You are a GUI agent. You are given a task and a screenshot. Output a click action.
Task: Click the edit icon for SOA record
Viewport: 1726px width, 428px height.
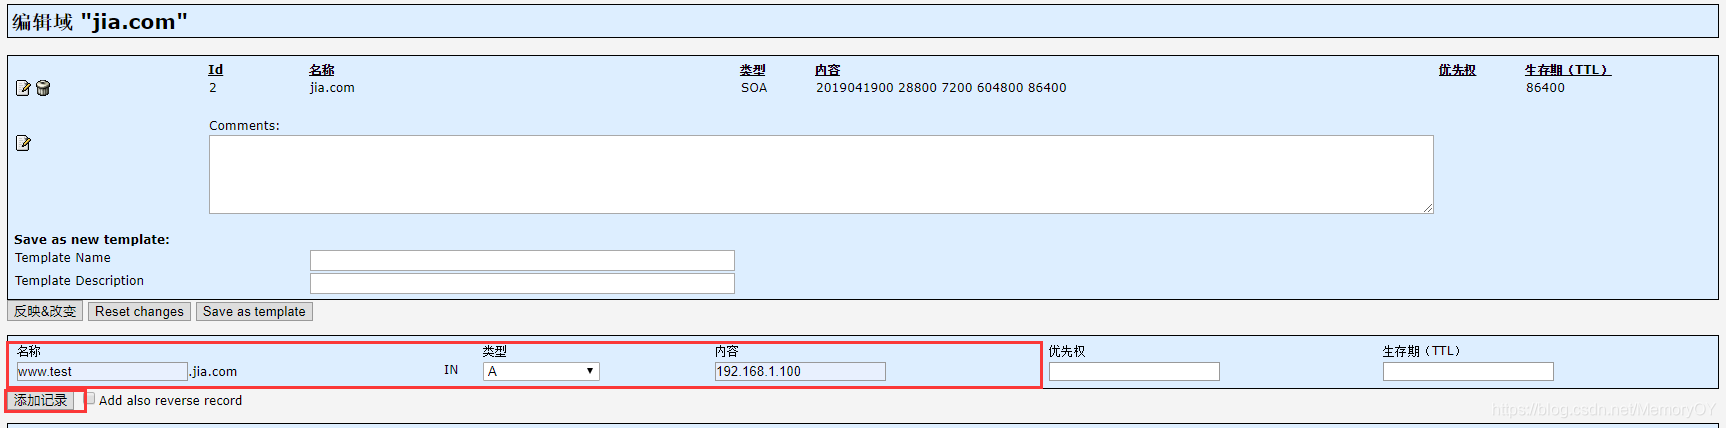coord(23,88)
